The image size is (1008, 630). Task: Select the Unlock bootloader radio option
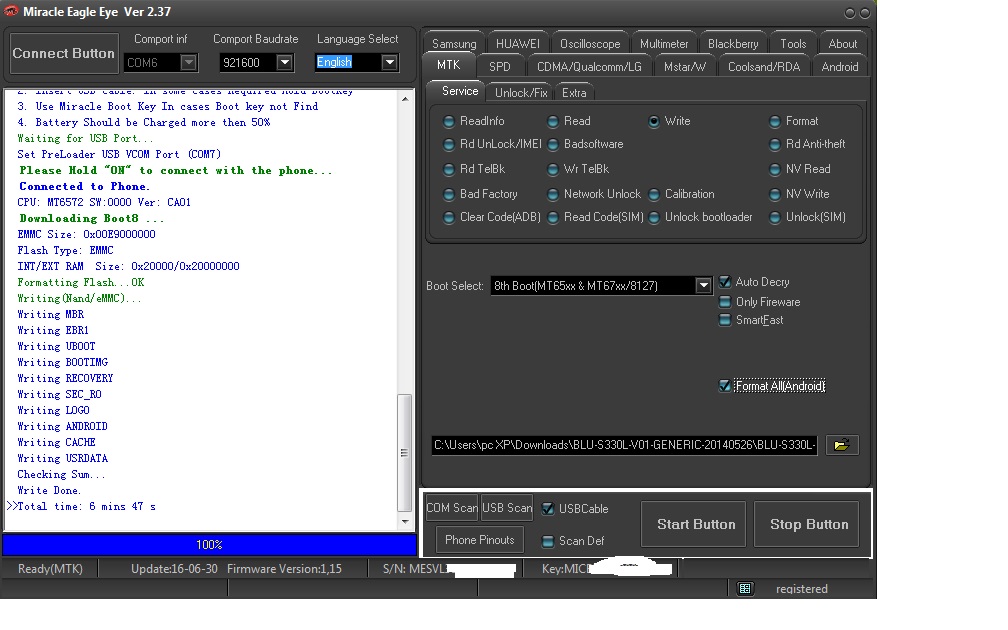(654, 218)
